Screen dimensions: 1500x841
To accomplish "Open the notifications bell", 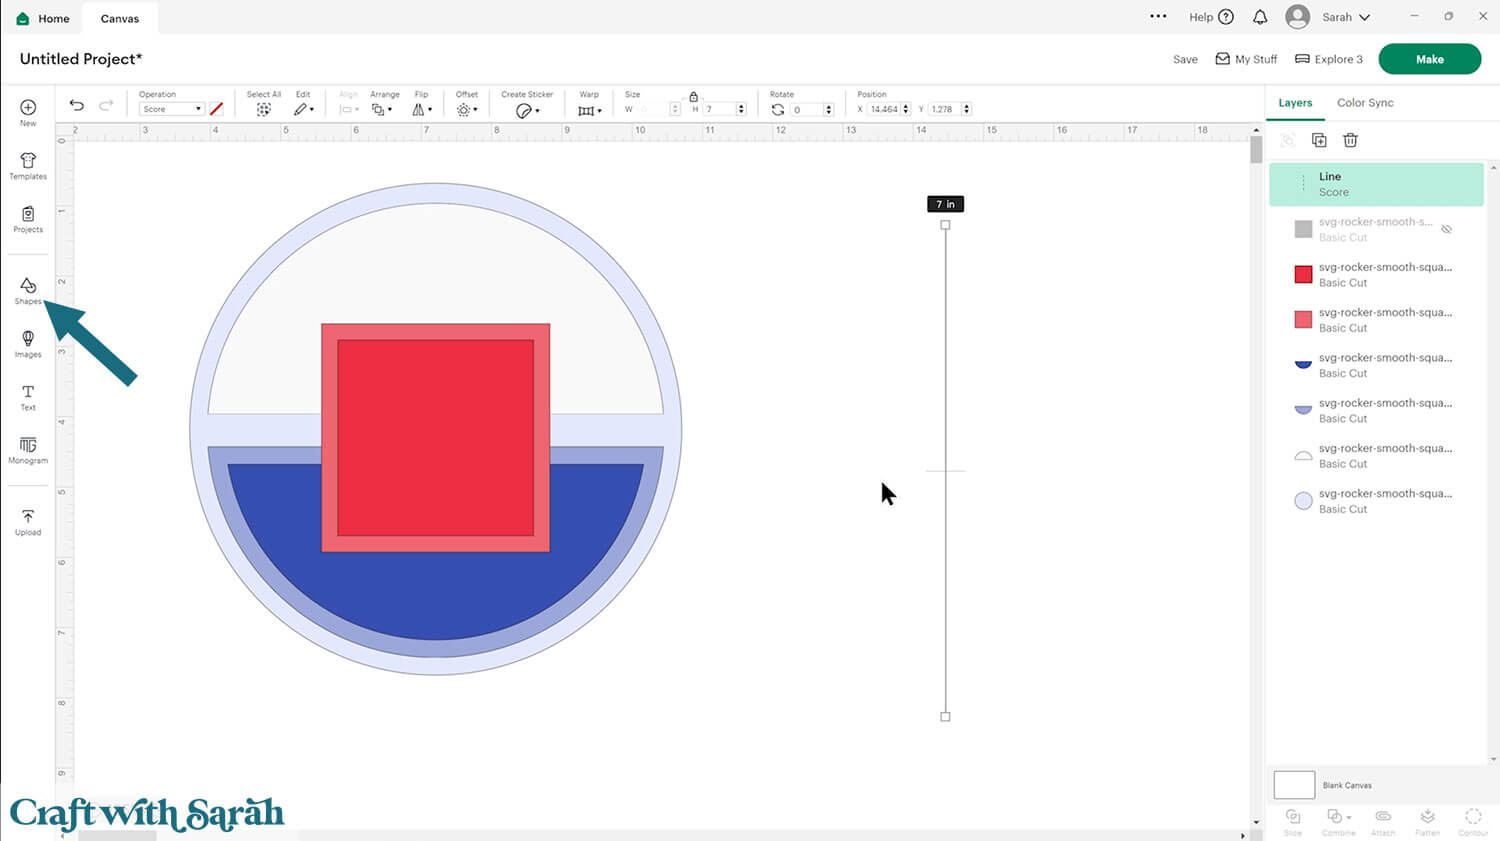I will [1260, 17].
